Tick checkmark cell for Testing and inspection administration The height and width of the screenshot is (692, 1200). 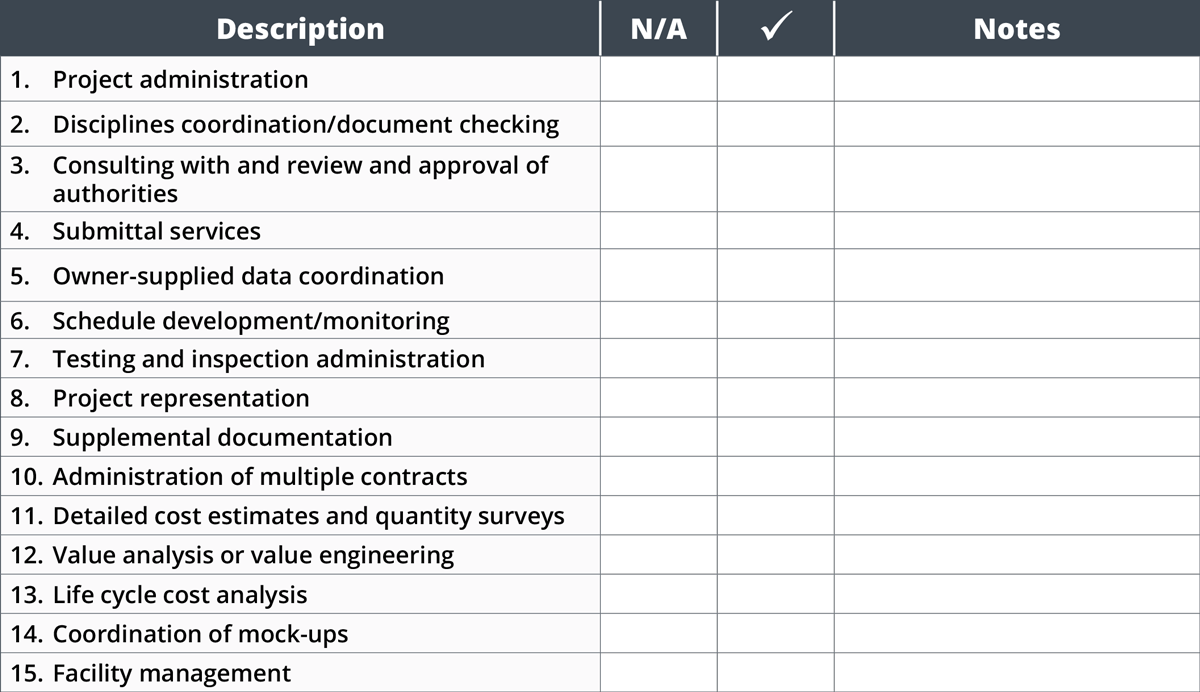point(776,359)
